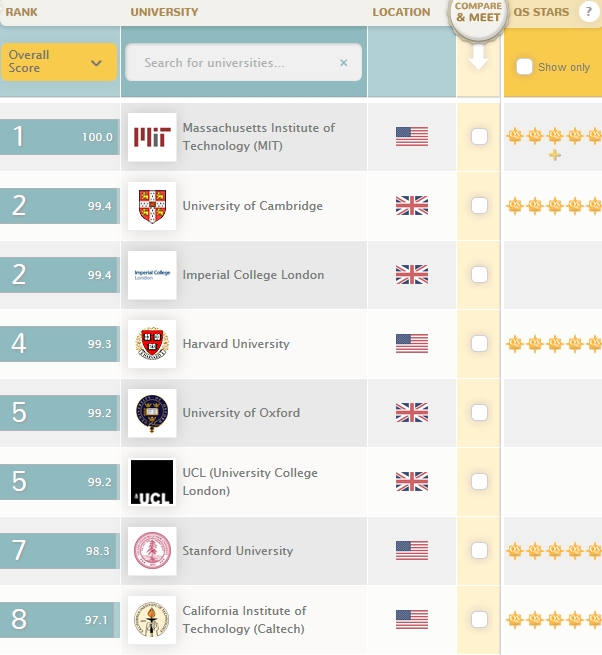Click the 99.3 score in rank 4 row
This screenshot has height=655, width=602.
[x=99, y=344]
